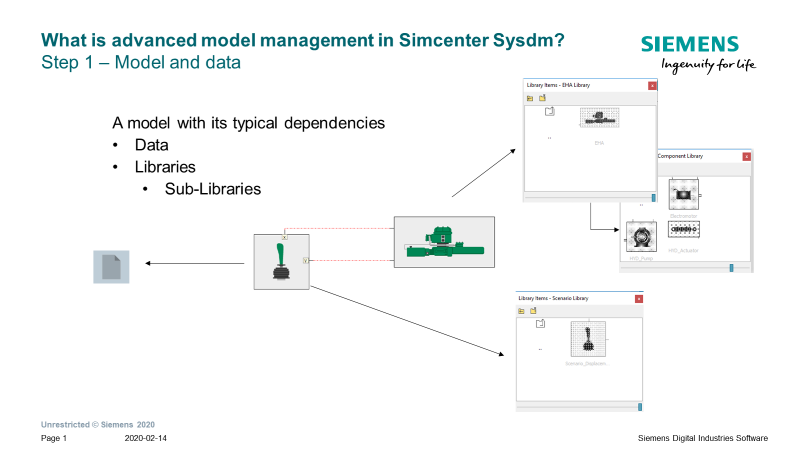Click the back-folder icon in Scenario Library toolbar
The image size is (800, 450).
pyautogui.click(x=521, y=311)
